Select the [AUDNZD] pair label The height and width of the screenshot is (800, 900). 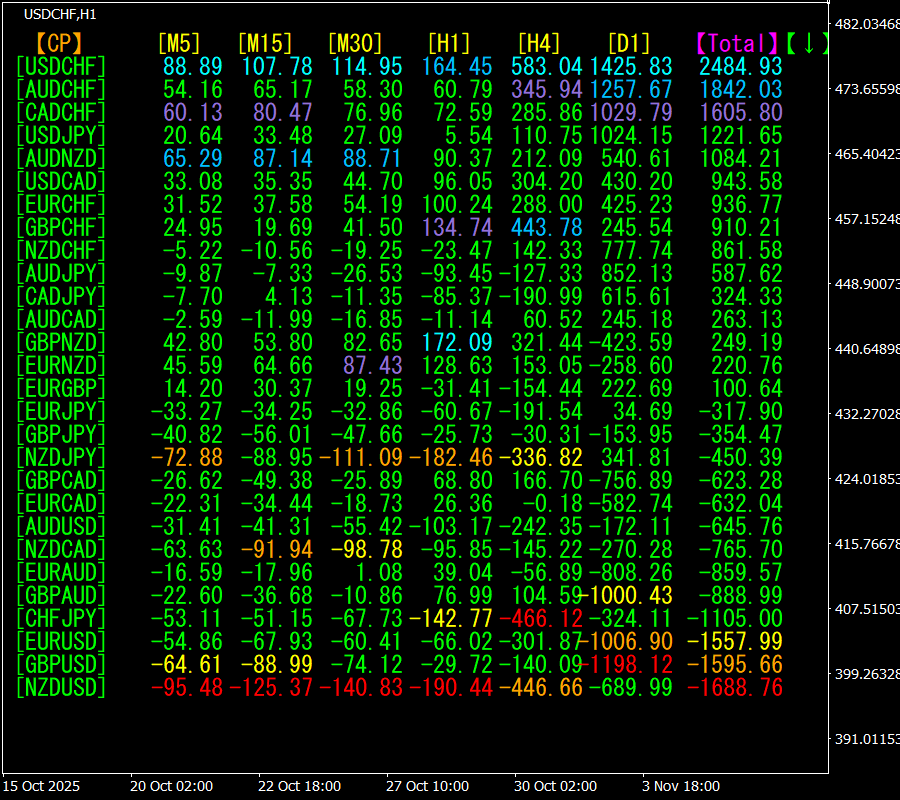coord(61,158)
